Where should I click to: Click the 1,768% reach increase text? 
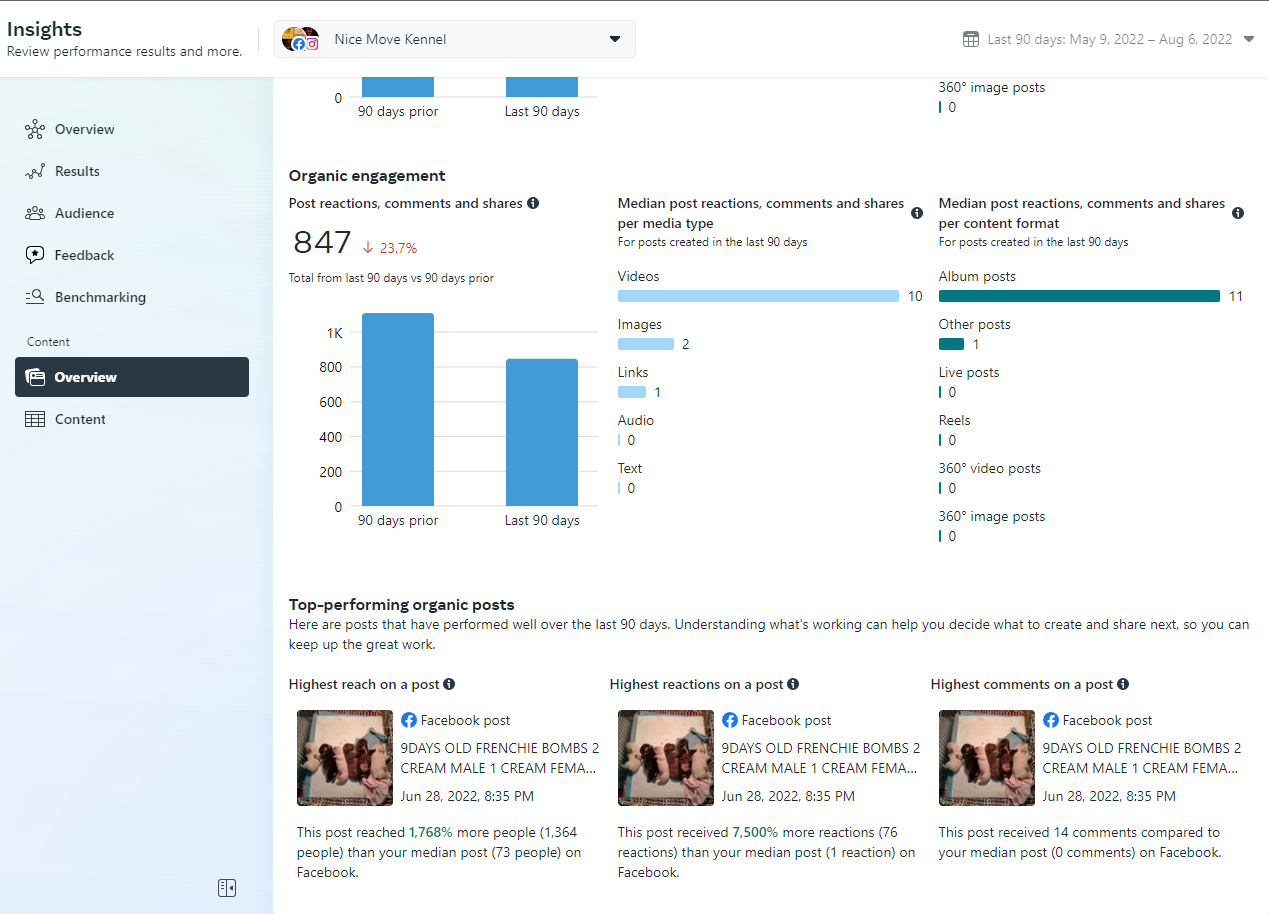[431, 832]
